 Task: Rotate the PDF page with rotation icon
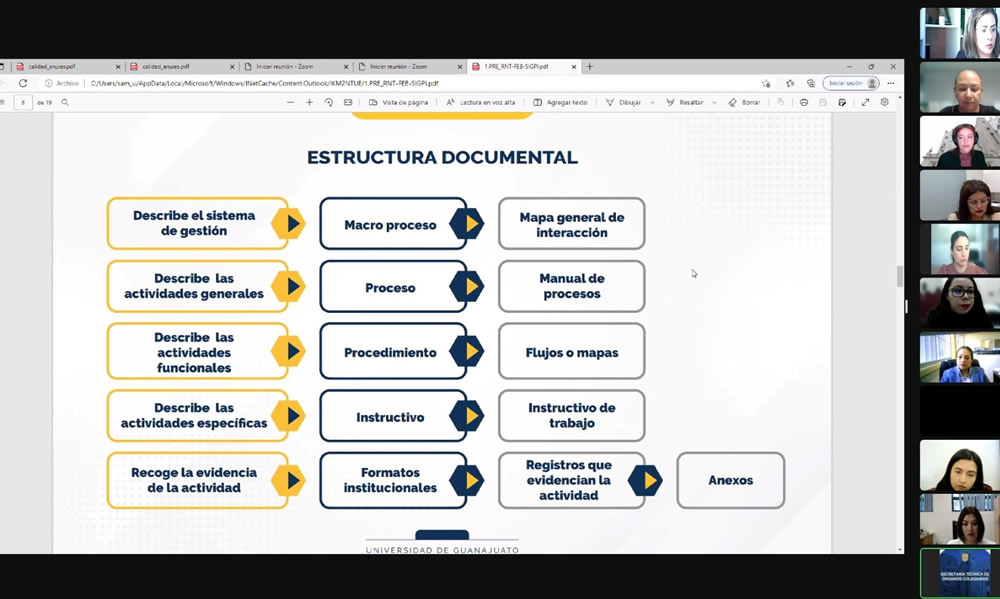[x=329, y=102]
